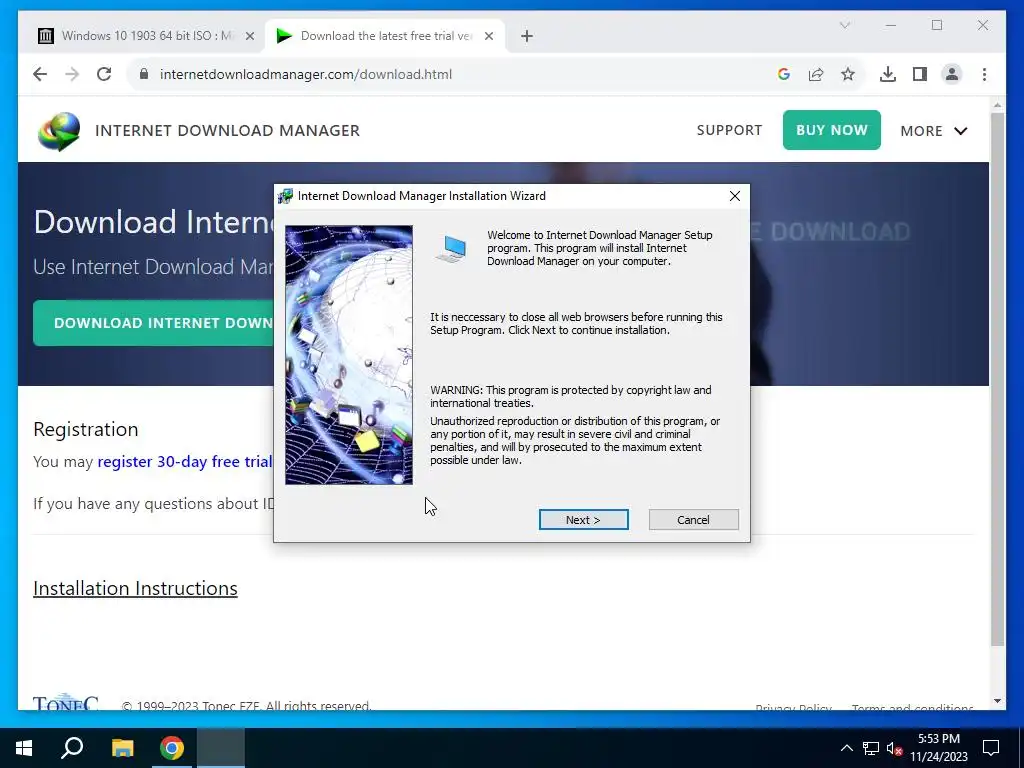Open Chrome profile menu
The image size is (1024, 768).
952,74
